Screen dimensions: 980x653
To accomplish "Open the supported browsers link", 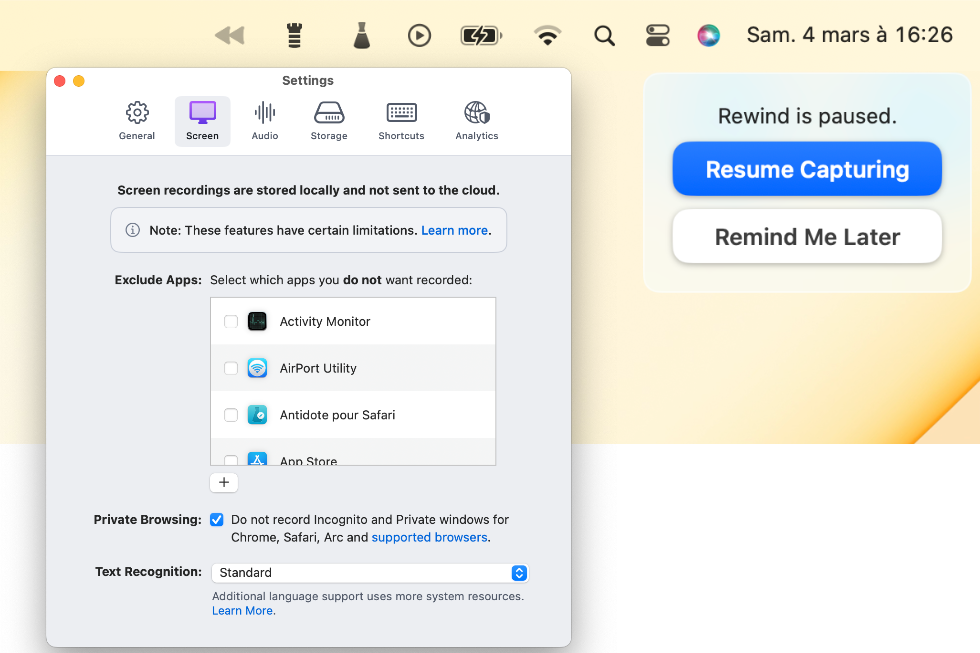I will point(429,537).
